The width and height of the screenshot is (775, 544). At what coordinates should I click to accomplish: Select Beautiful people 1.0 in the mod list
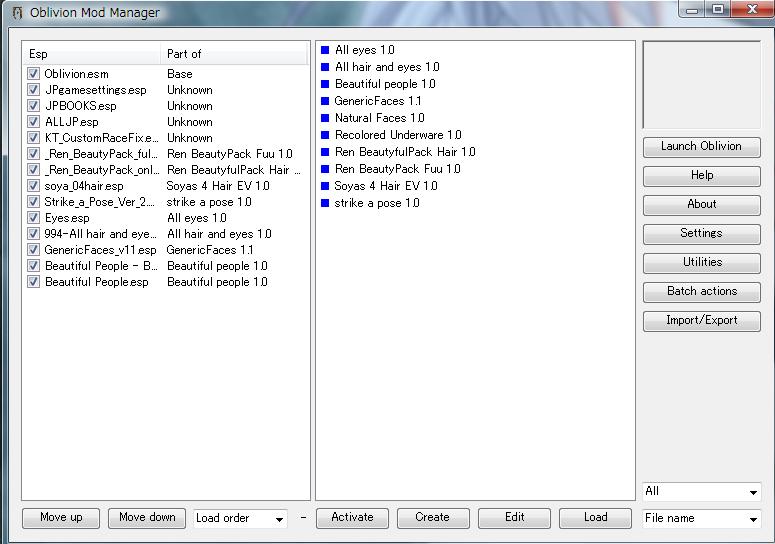point(385,84)
